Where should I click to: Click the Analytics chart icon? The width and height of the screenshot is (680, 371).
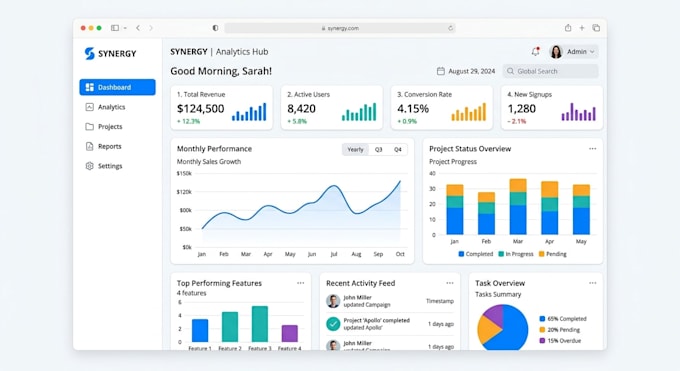pyautogui.click(x=89, y=107)
